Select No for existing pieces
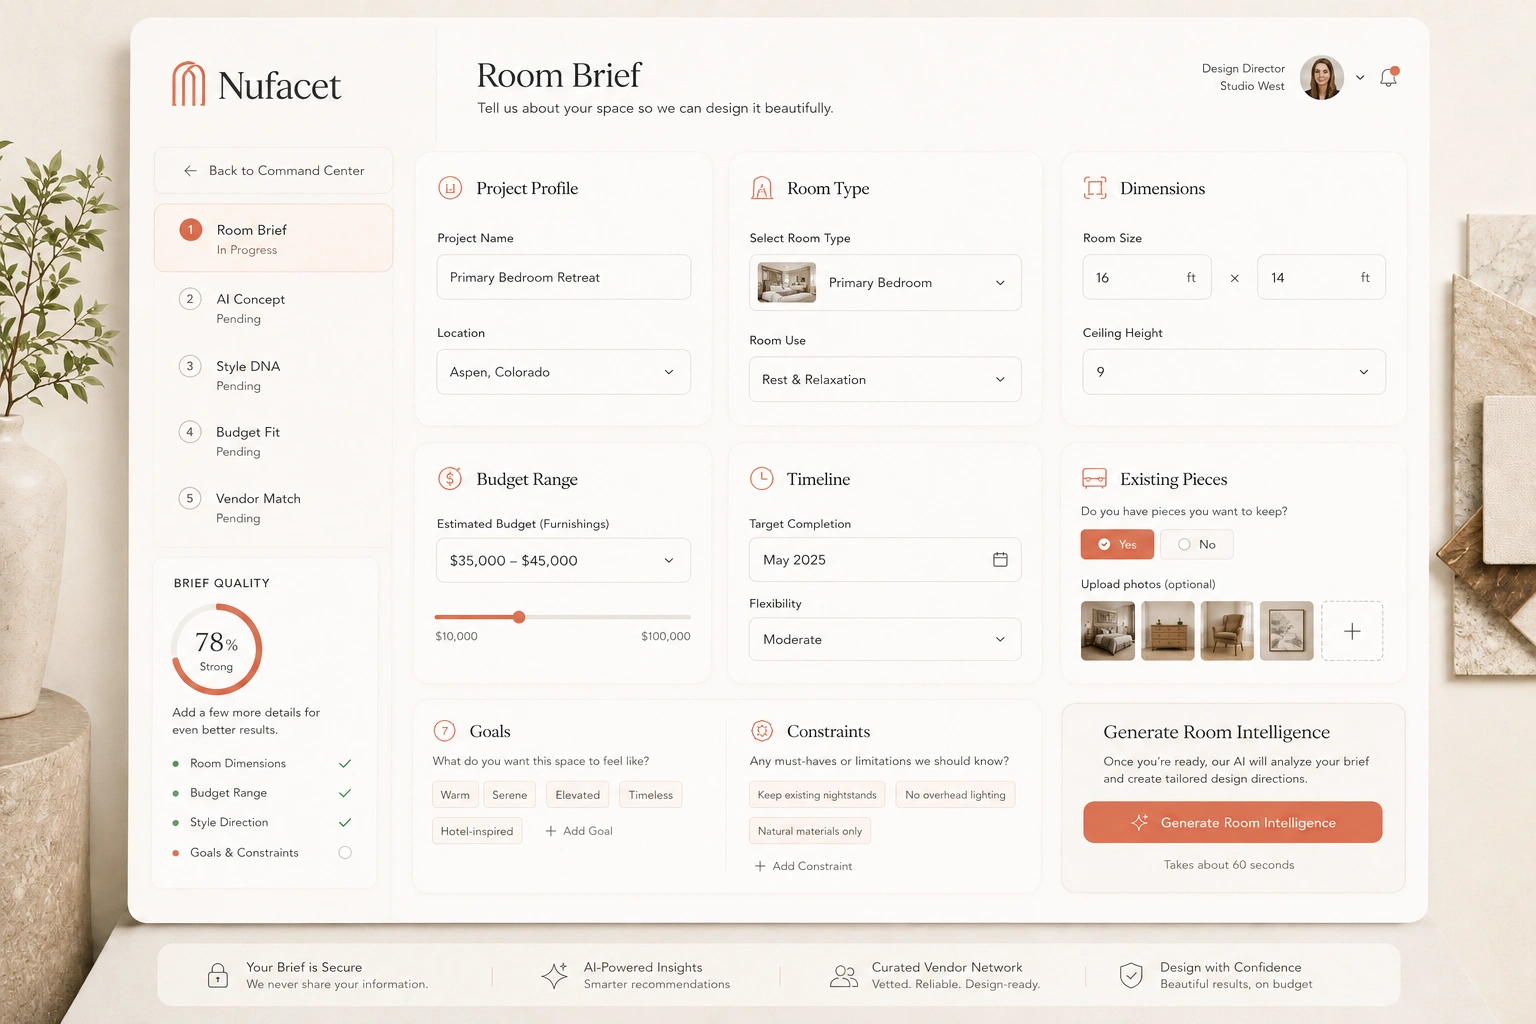 [1197, 544]
